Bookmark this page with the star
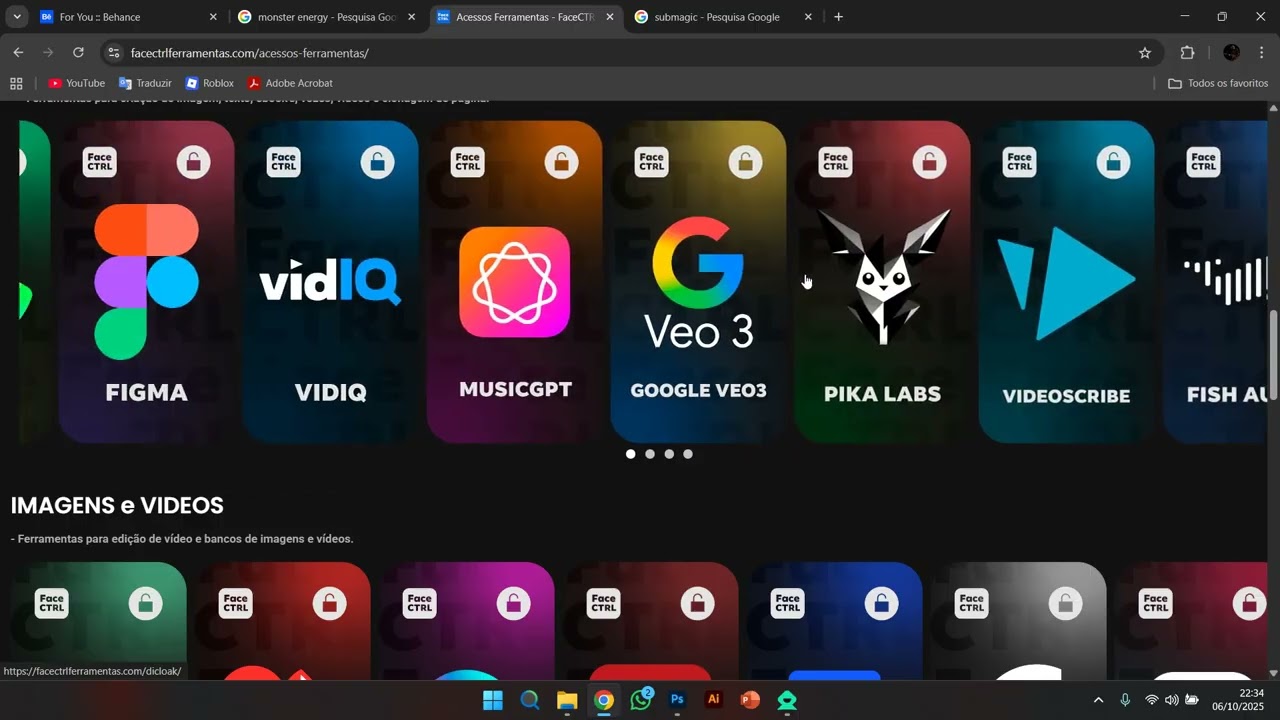Screen dimensions: 1280x720 (1145, 53)
